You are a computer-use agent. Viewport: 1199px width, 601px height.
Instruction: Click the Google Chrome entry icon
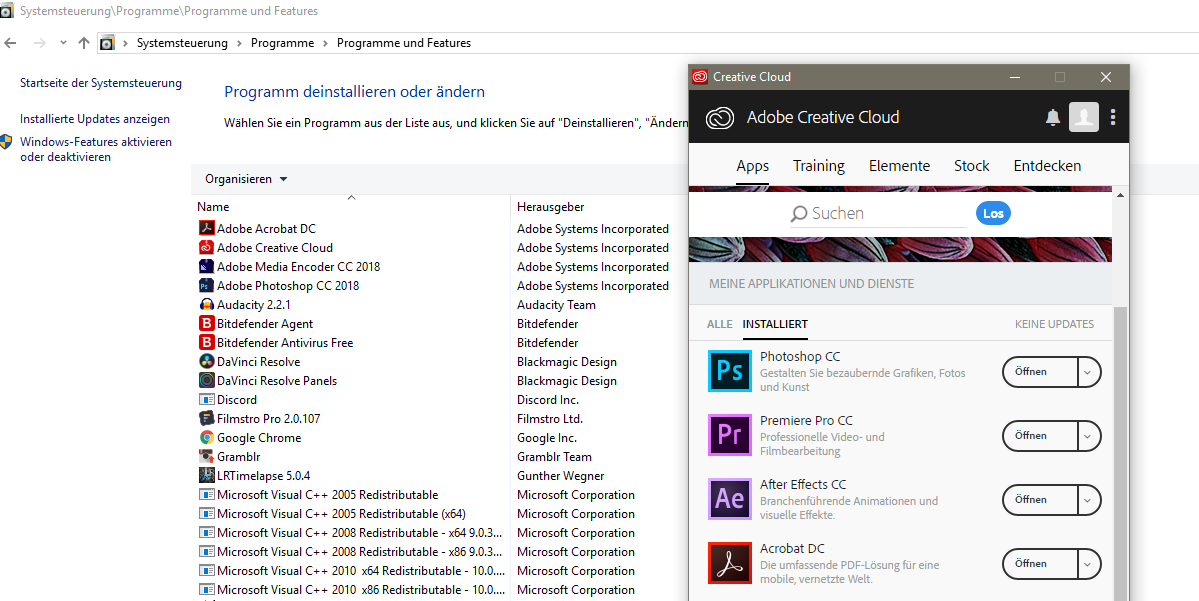(205, 437)
